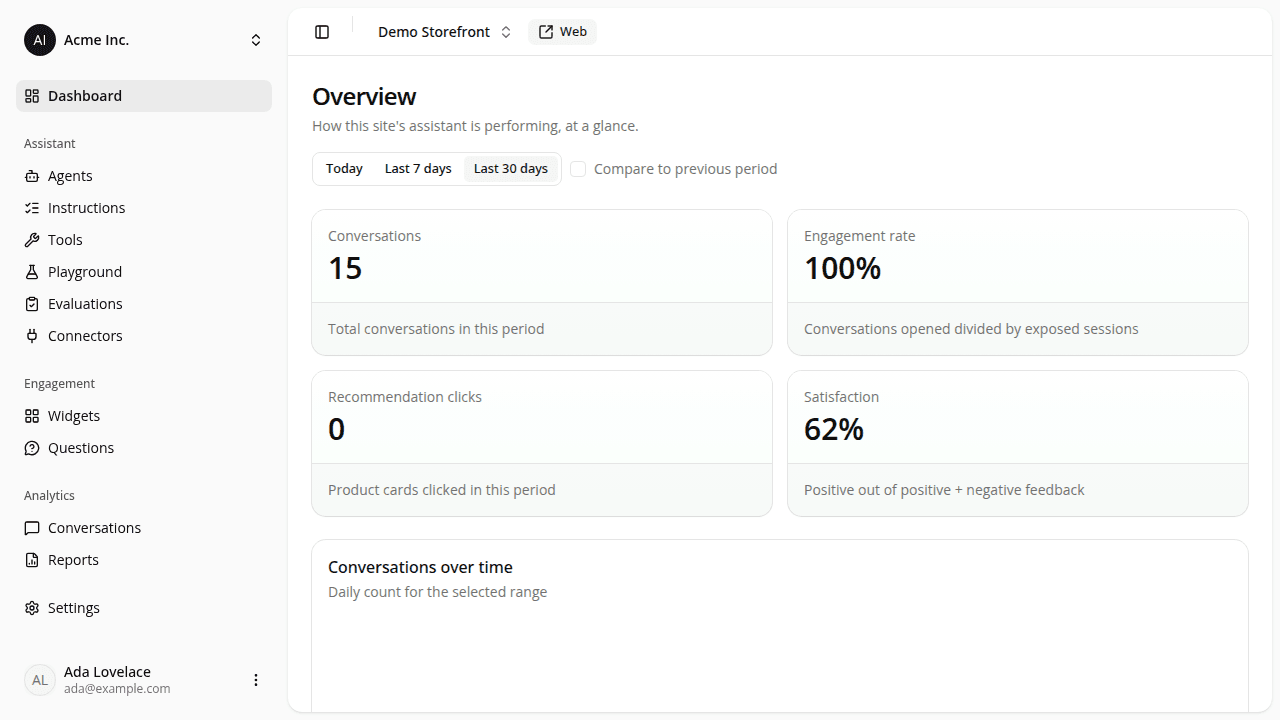Click 'Total conversations in this period' caption
The height and width of the screenshot is (720, 1280).
coord(436,329)
